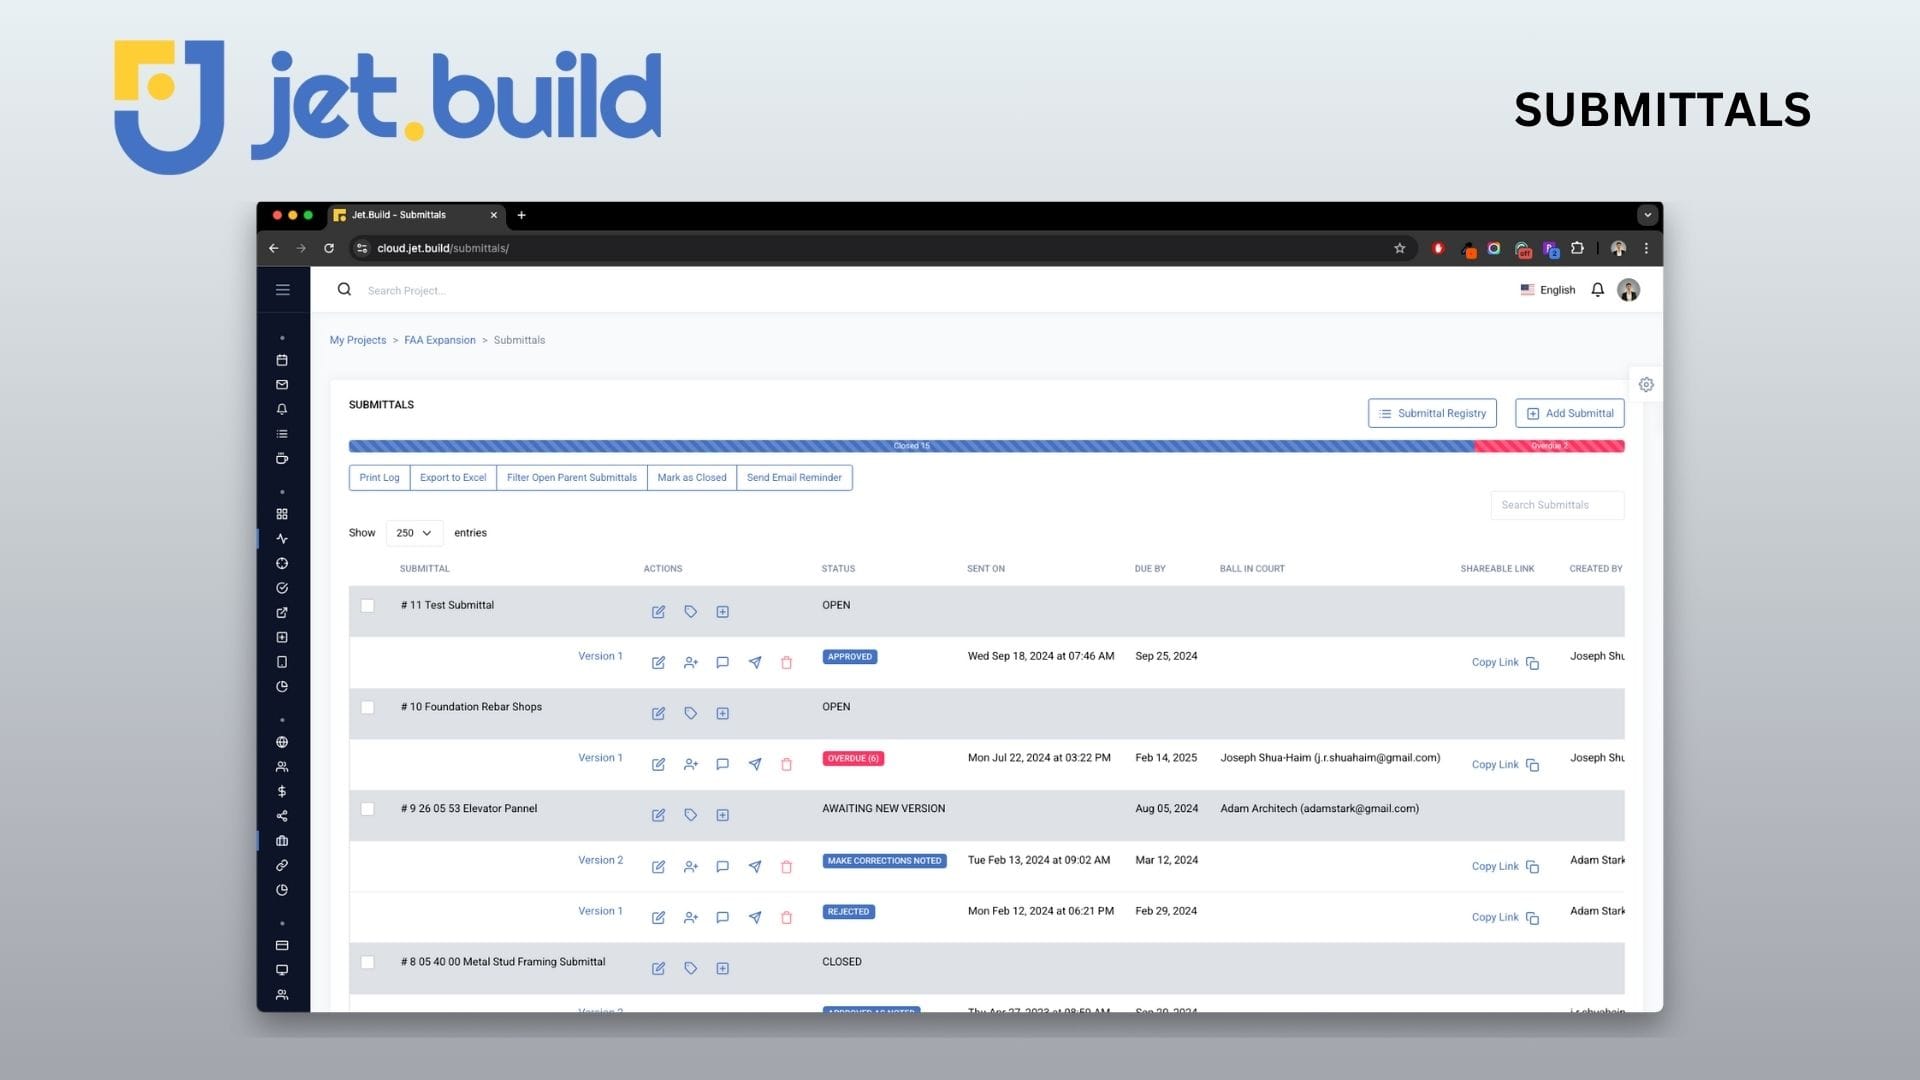Open the notifications bell in top header

1597,290
